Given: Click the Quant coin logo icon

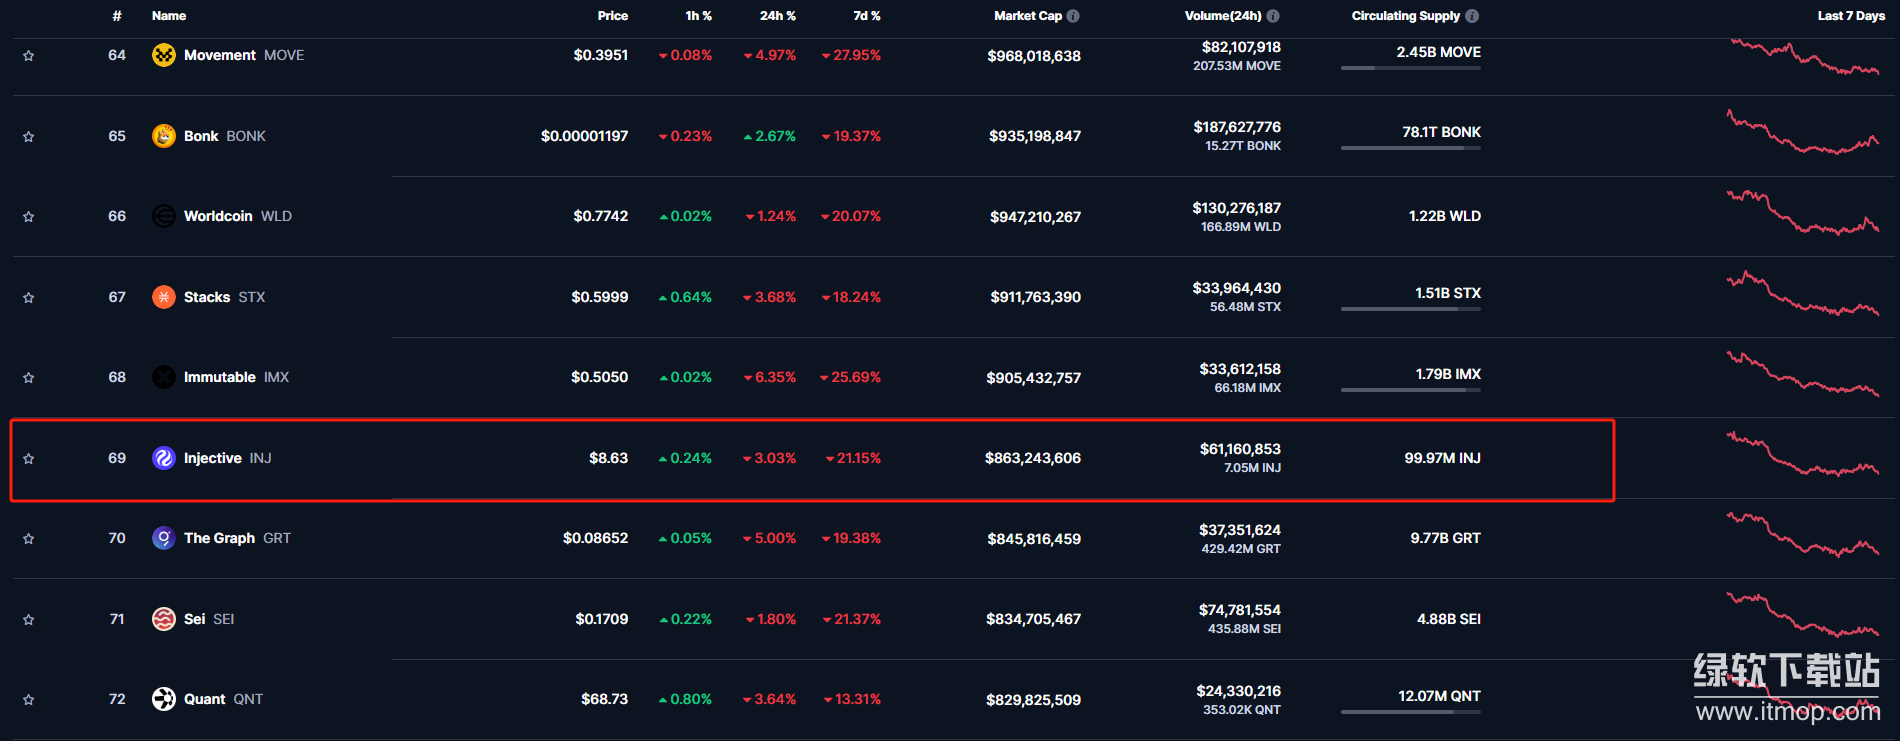Looking at the screenshot, I should 163,699.
